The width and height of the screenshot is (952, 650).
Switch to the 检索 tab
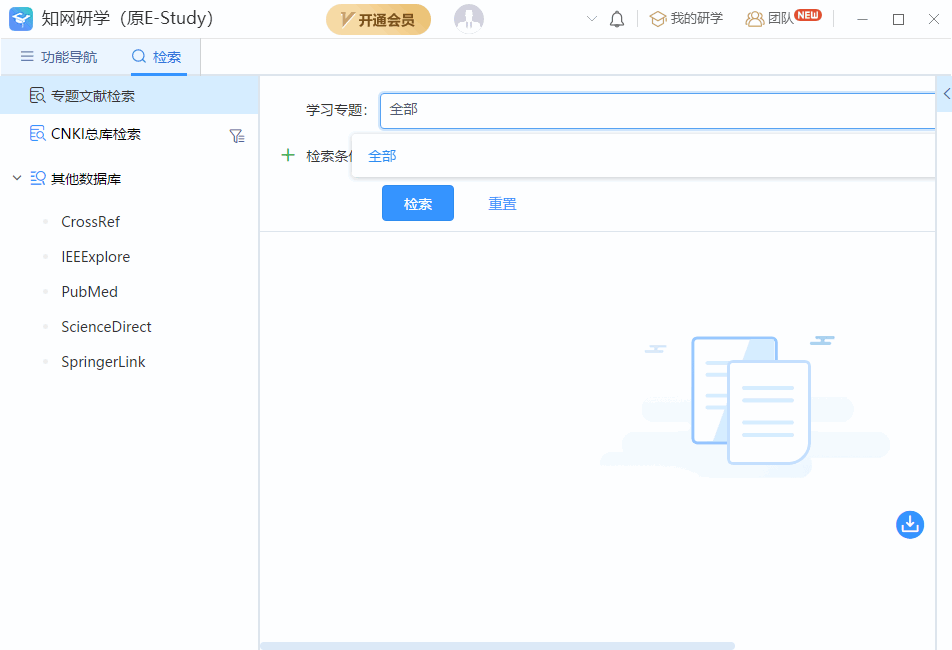tap(156, 57)
